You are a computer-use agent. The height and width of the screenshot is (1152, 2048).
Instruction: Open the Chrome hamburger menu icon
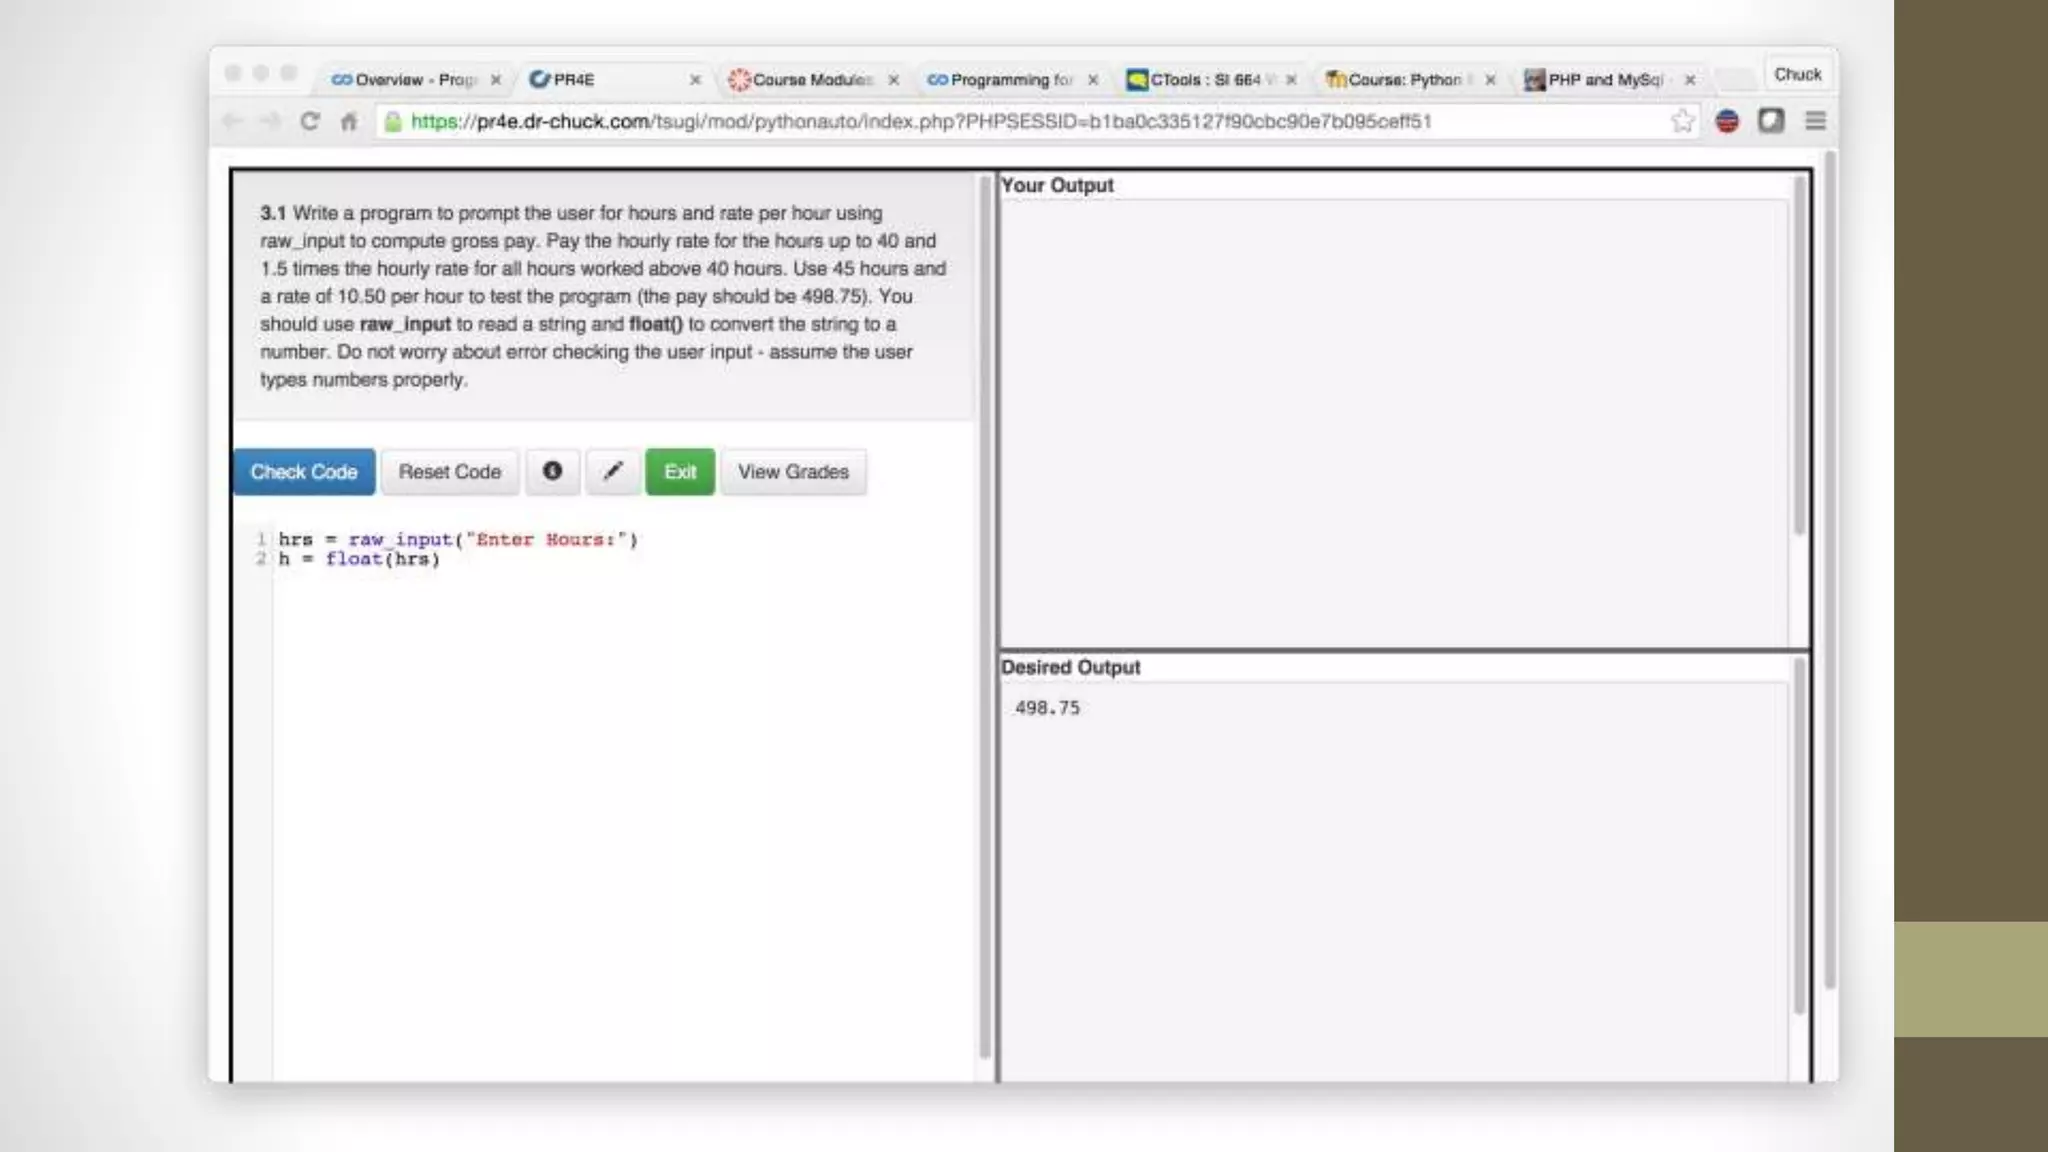(x=1815, y=121)
